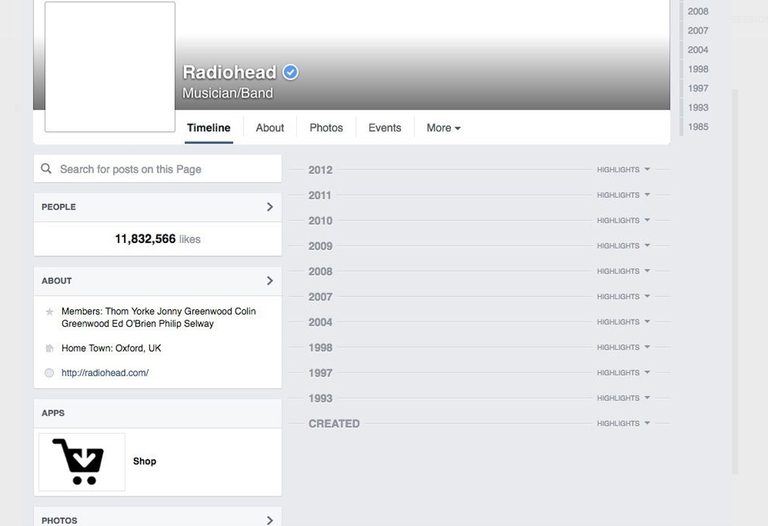
Task: Click the home town building icon
Action: point(49,348)
